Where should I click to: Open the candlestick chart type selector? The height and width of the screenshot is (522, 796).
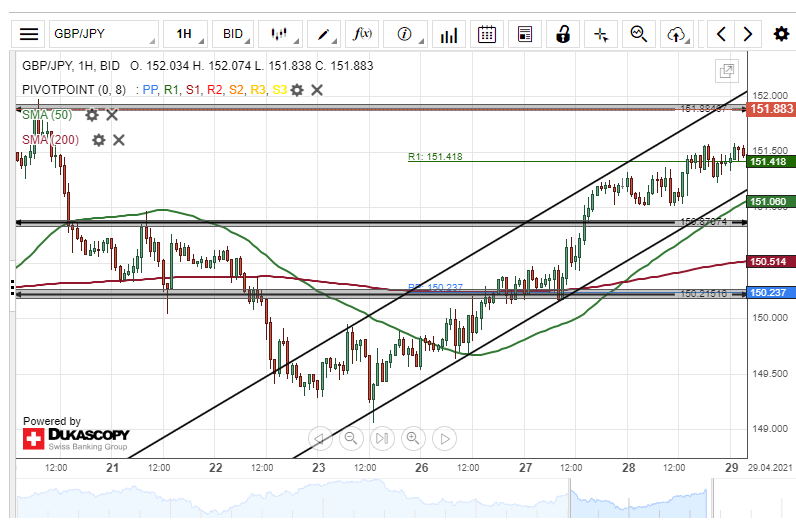pyautogui.click(x=280, y=34)
